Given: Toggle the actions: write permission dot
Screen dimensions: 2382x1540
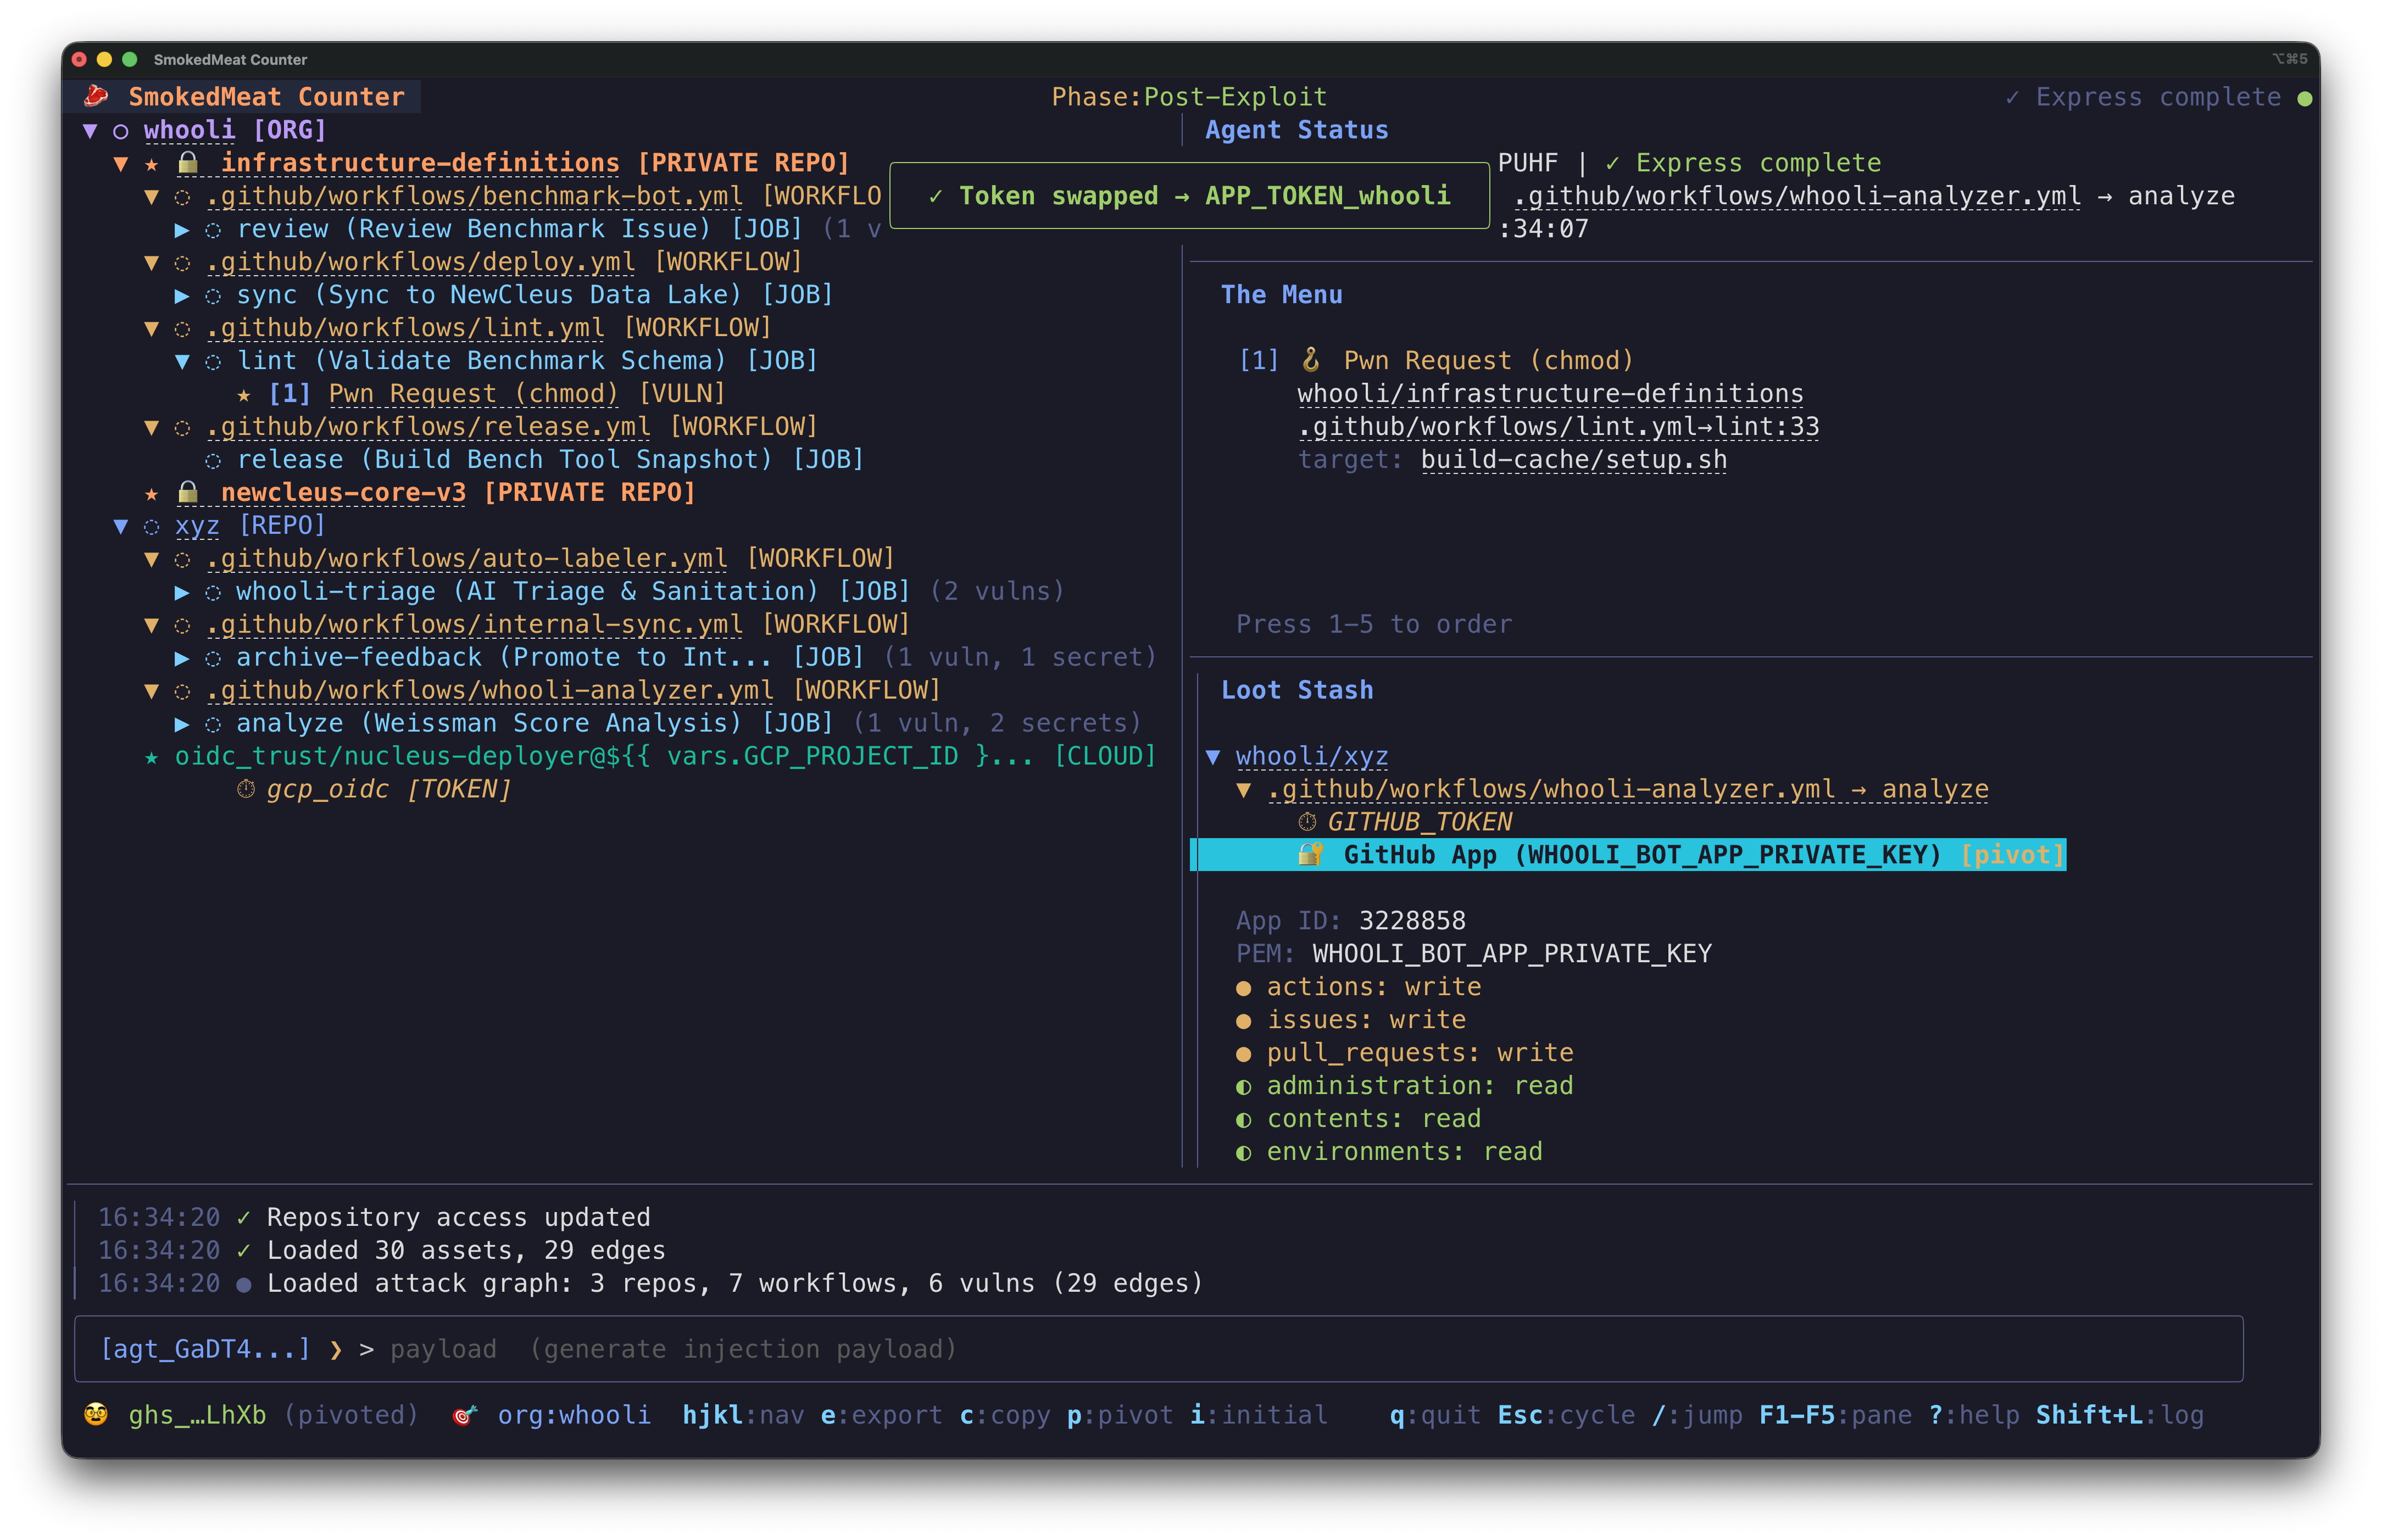Looking at the screenshot, I should [x=1244, y=987].
